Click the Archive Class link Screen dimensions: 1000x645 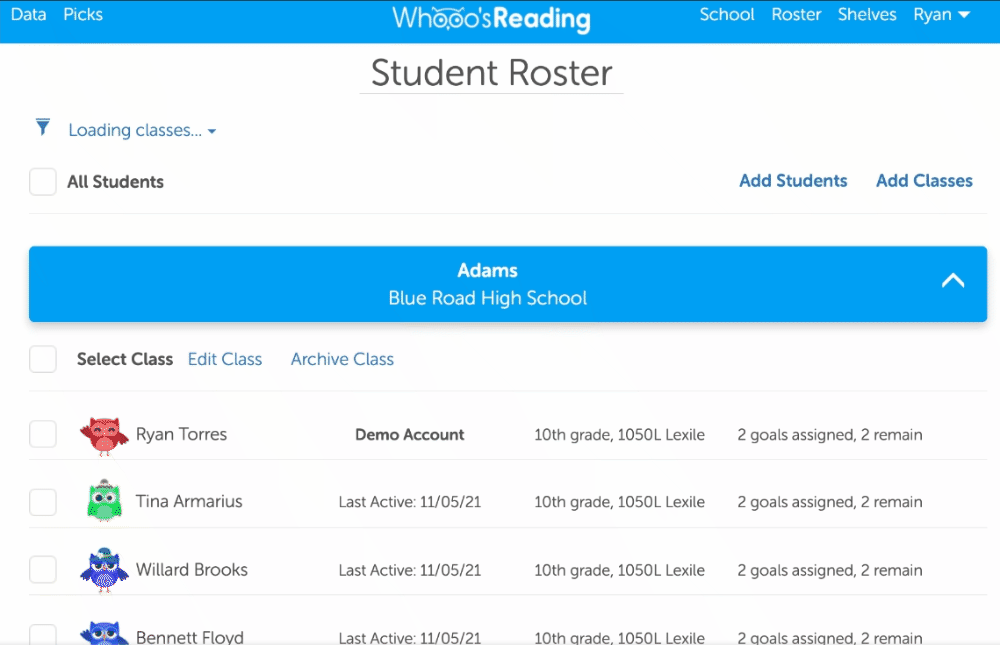342,359
